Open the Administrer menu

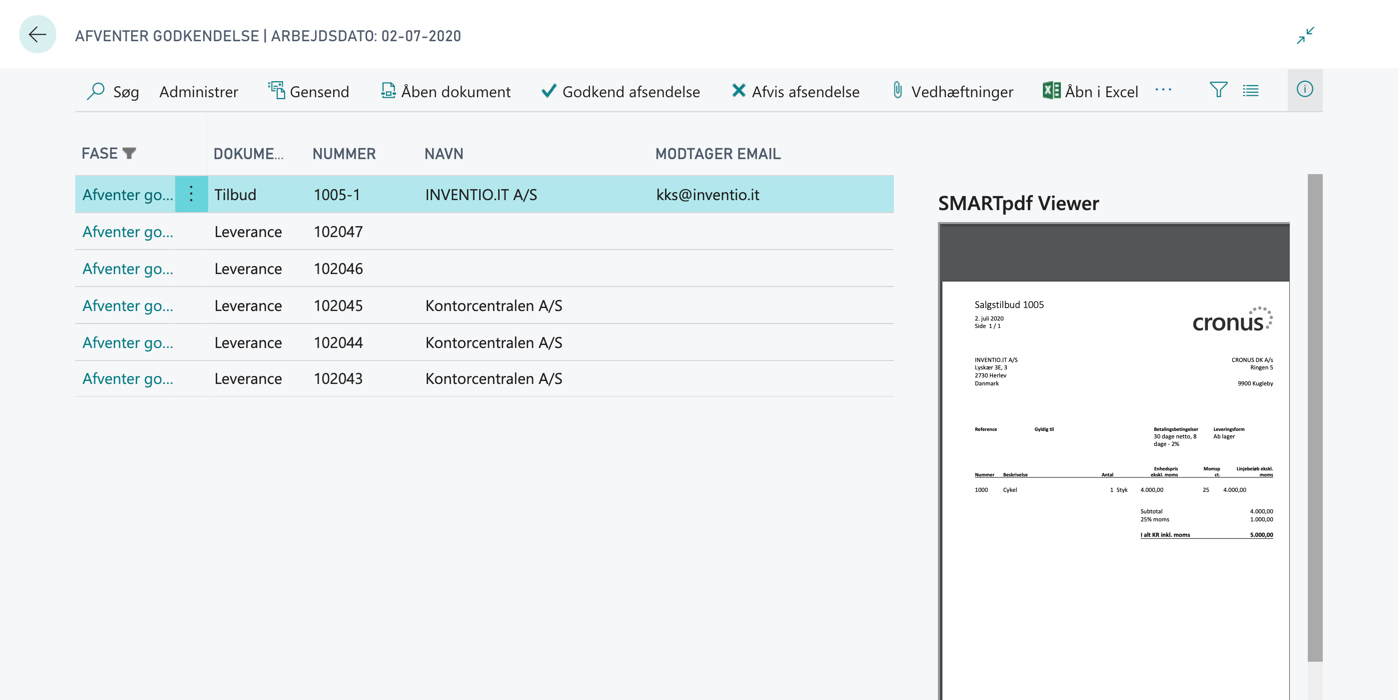click(x=198, y=91)
